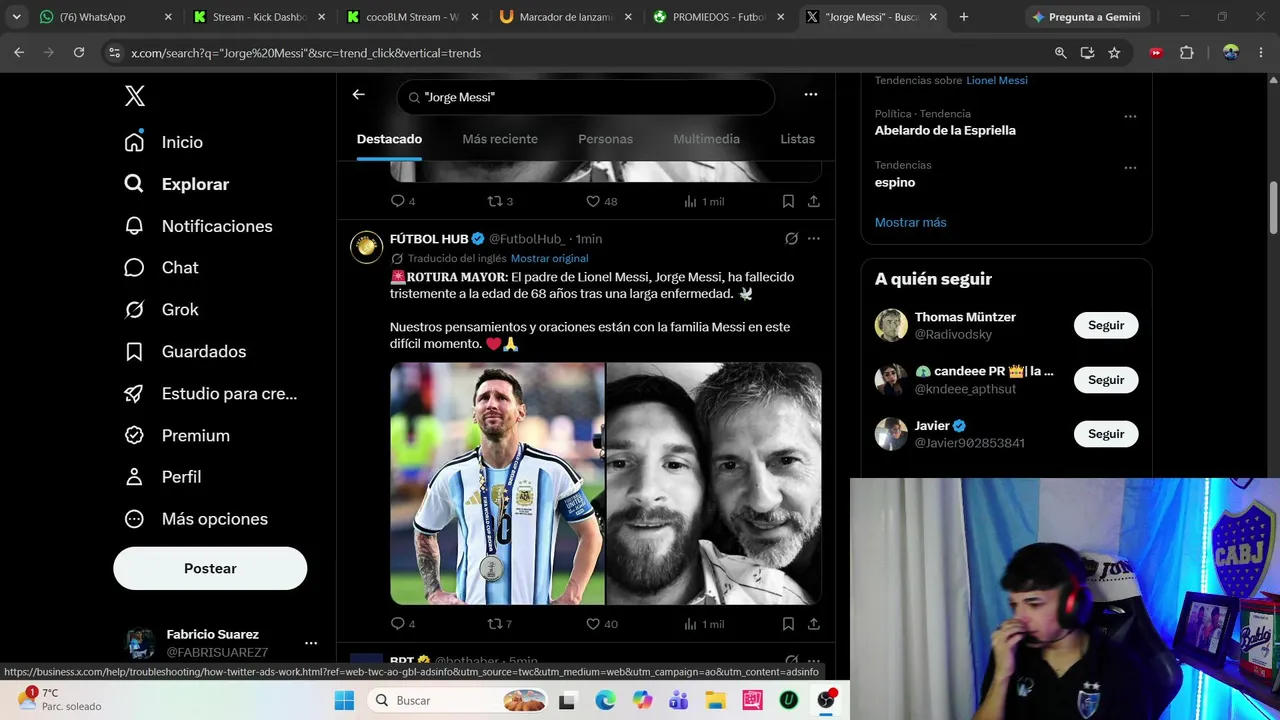Go to Inicio home icon
The height and width of the screenshot is (720, 1280).
134,142
